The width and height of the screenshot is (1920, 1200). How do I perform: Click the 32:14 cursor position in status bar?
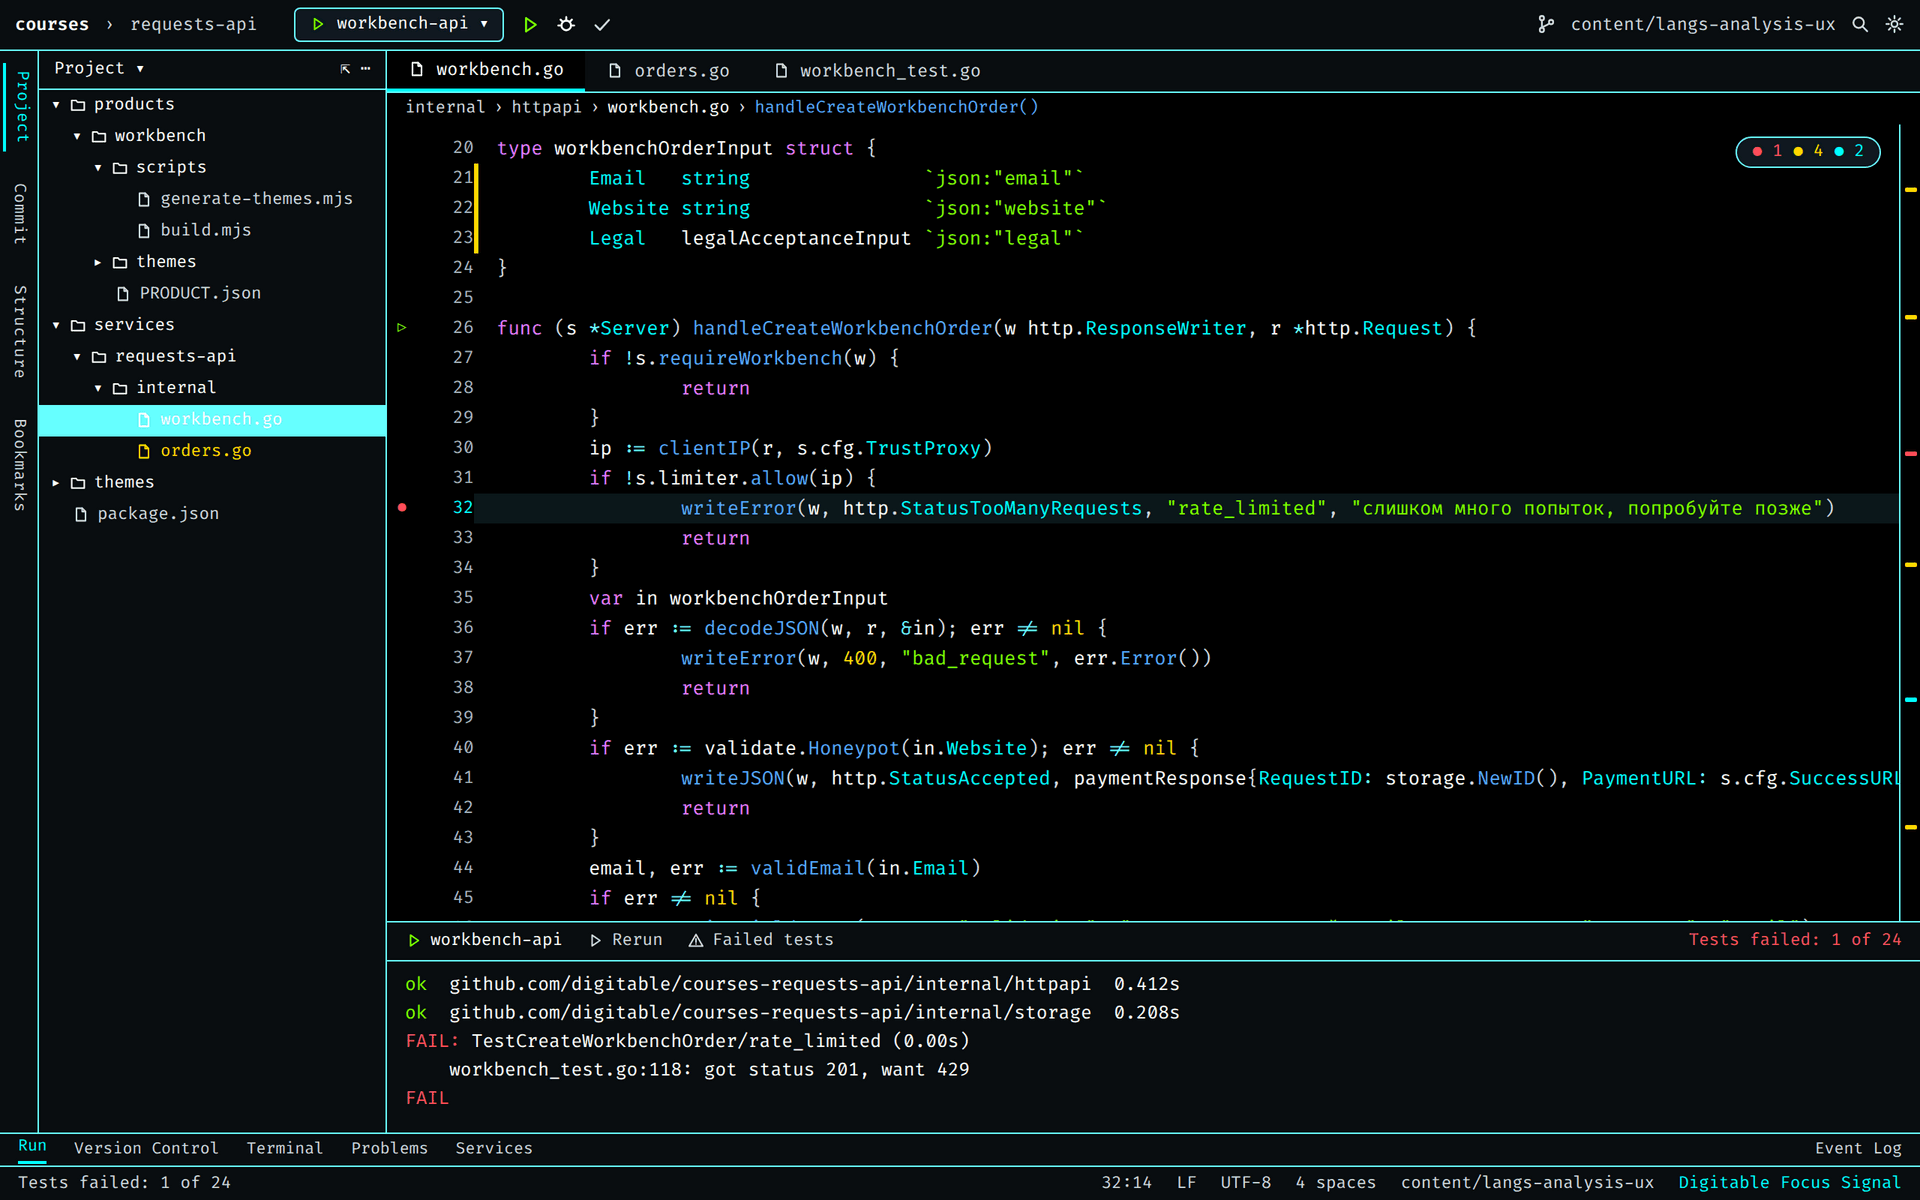click(1126, 1182)
